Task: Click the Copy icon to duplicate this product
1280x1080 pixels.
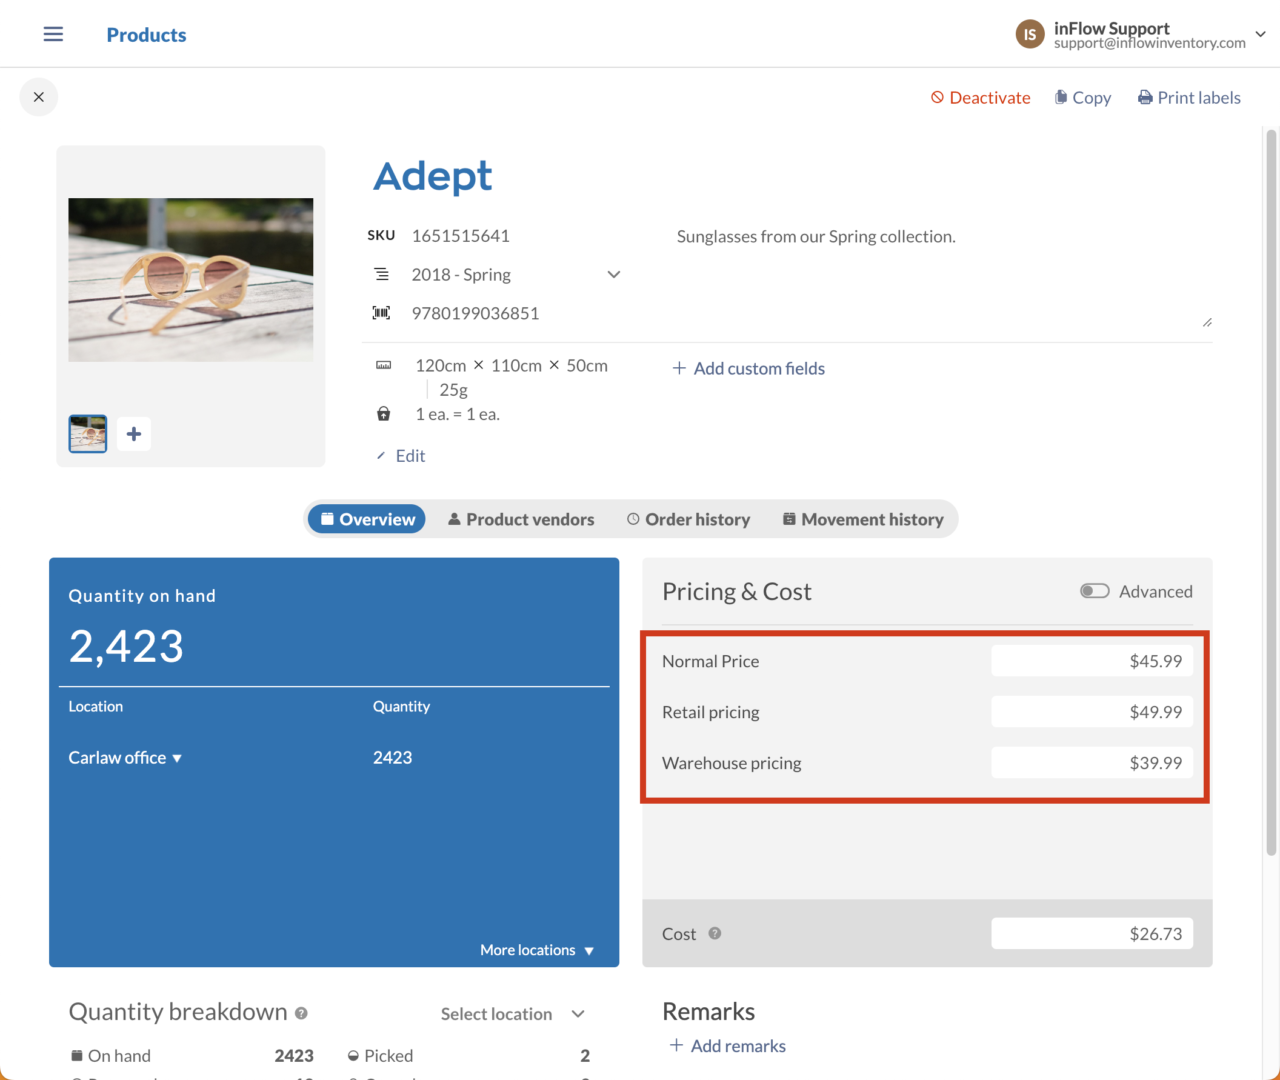Action: (1061, 97)
